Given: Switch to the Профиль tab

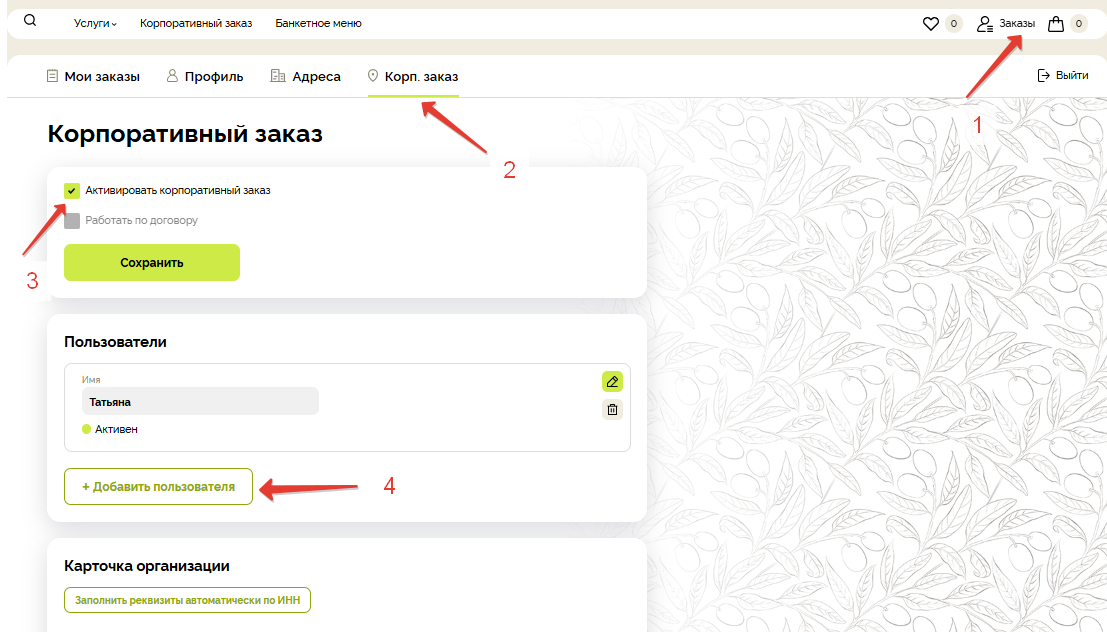Looking at the screenshot, I should pyautogui.click(x=204, y=76).
